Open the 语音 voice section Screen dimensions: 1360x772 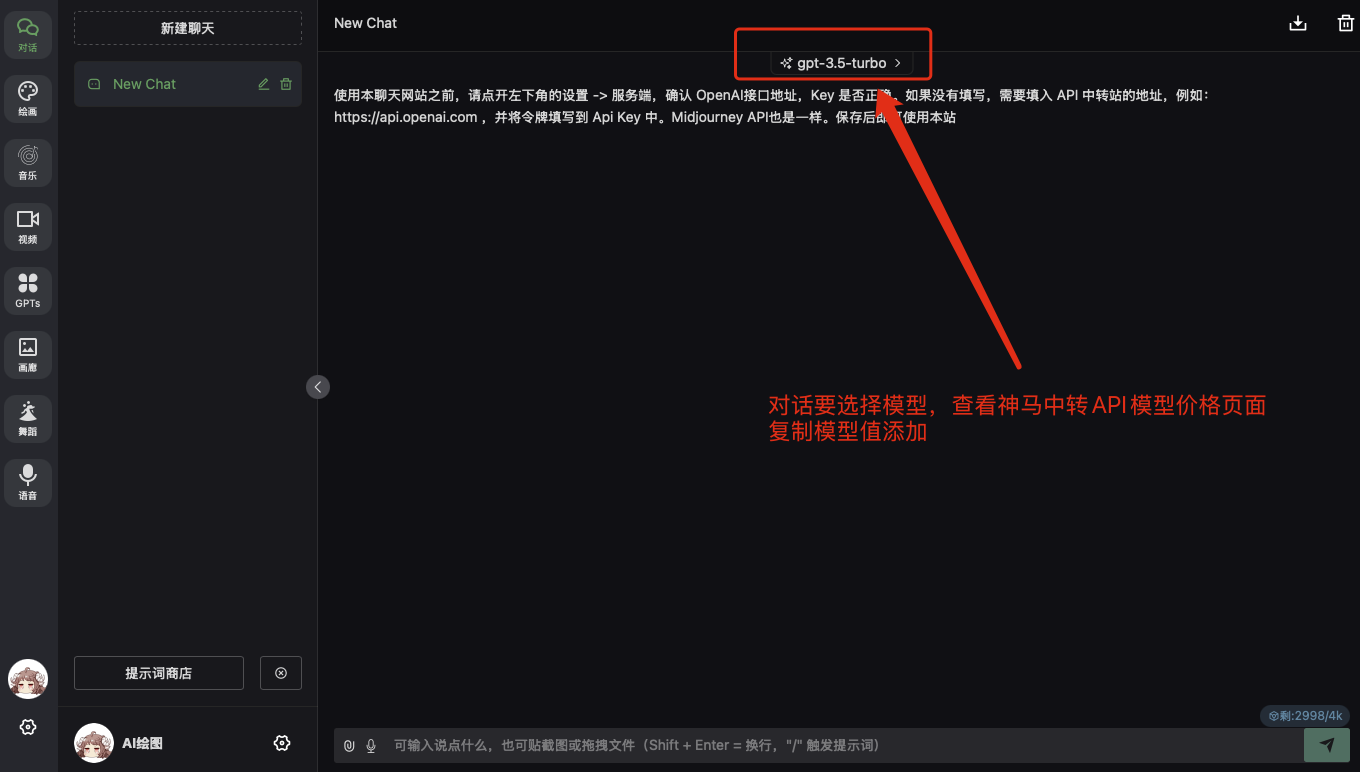pos(28,483)
